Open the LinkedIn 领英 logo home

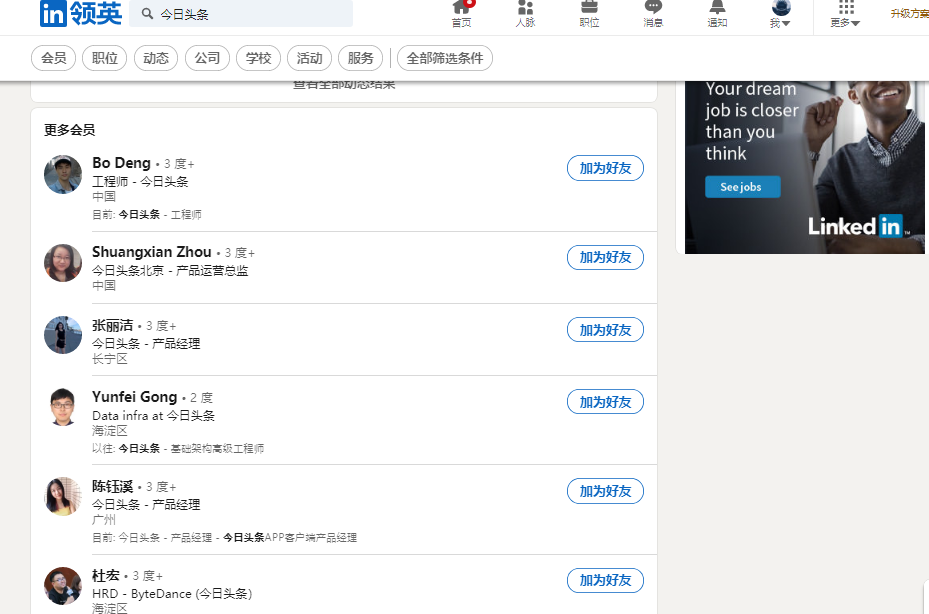pos(81,13)
